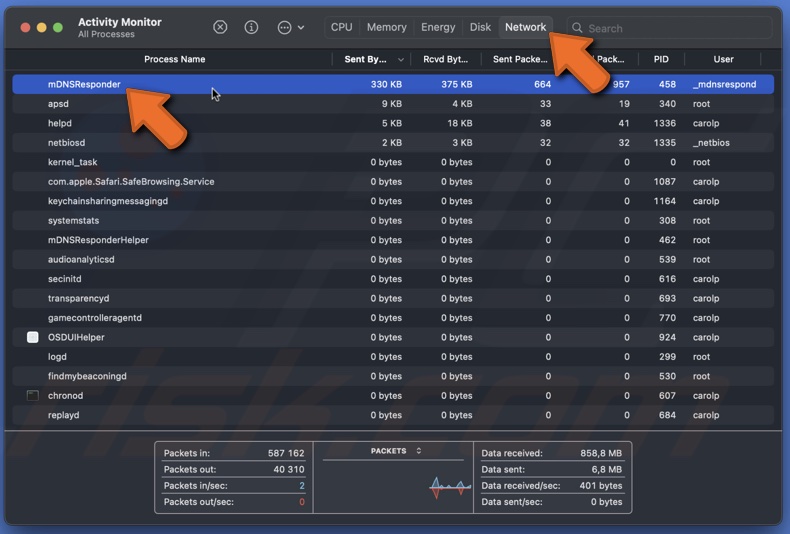Focus the Search input field
This screenshot has height=534, width=790.
670,28
